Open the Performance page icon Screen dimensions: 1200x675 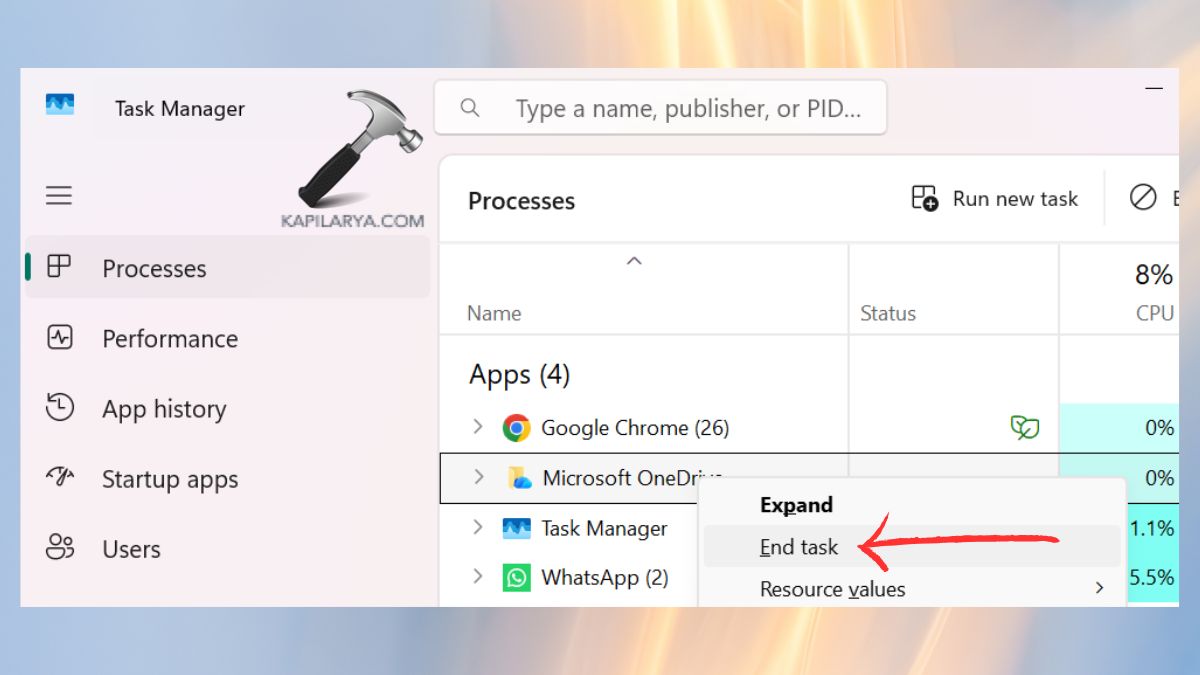[x=60, y=338]
